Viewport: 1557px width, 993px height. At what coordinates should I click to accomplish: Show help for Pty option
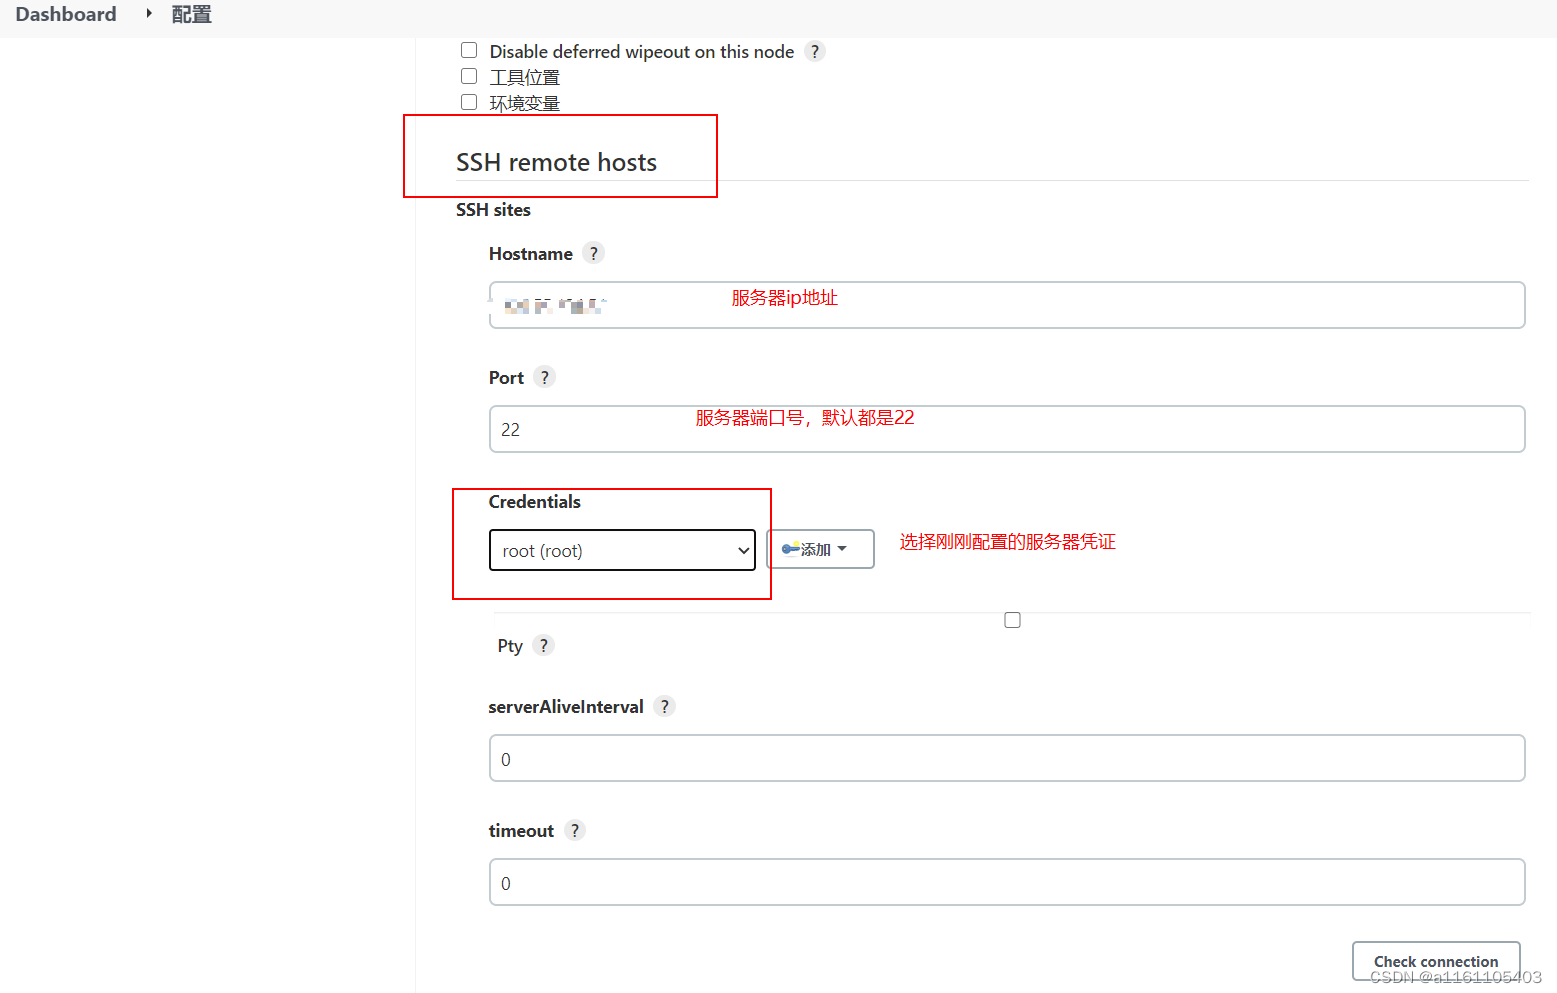pos(543,645)
